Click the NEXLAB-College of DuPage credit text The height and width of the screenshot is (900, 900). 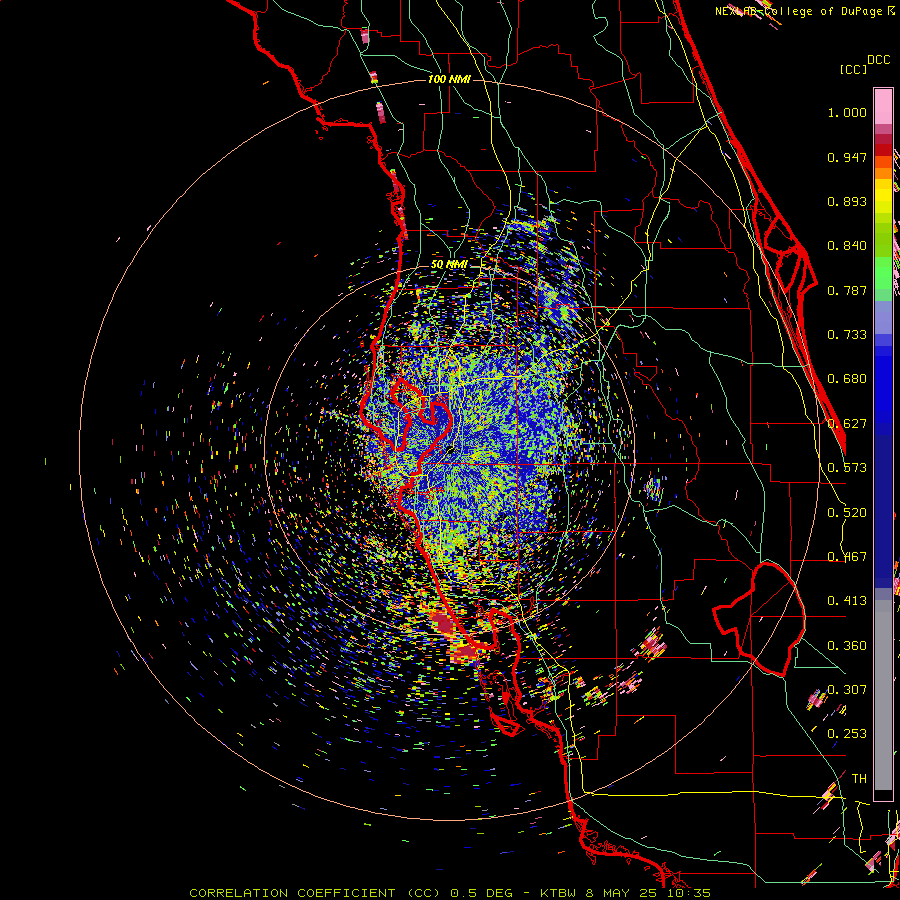[805, 11]
